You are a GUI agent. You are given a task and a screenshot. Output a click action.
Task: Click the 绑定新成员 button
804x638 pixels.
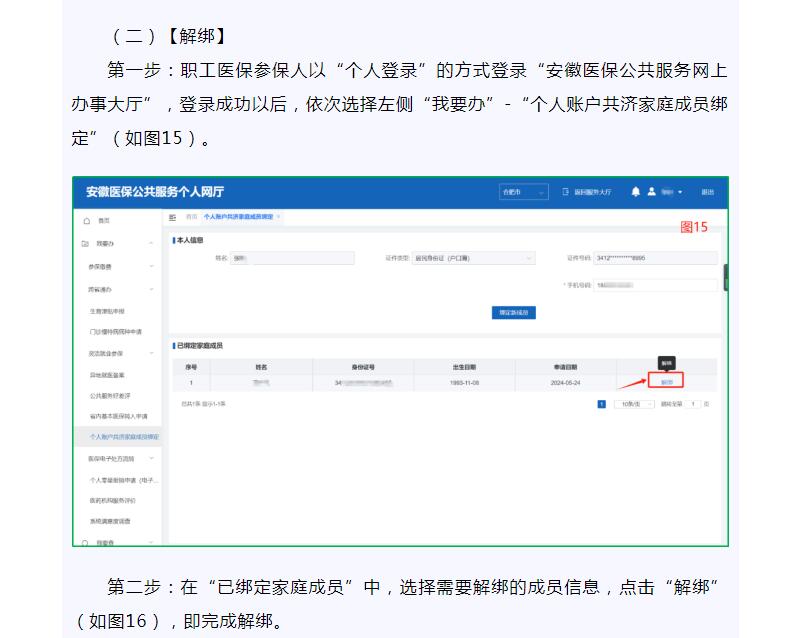(x=517, y=312)
